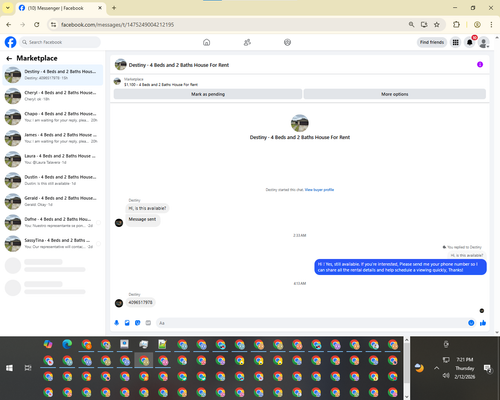Image resolution: width=500 pixels, height=400 pixels.
Task: Open the browser Extensions puzzle icon
Action: pyautogui.click(x=456, y=25)
